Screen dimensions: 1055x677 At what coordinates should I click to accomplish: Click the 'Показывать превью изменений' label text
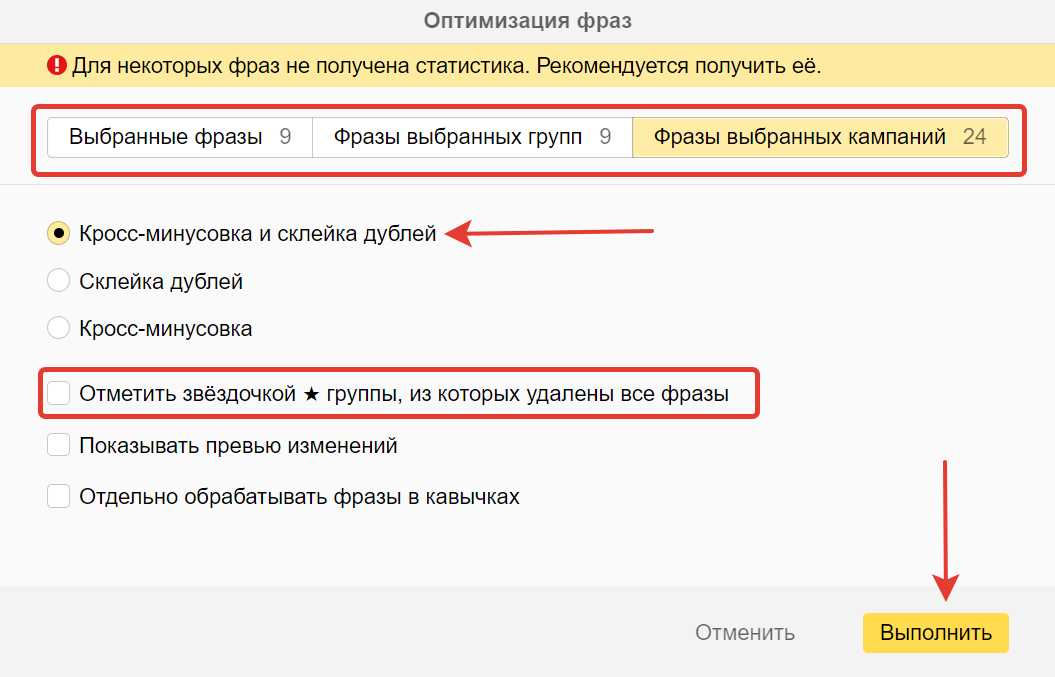pos(238,446)
